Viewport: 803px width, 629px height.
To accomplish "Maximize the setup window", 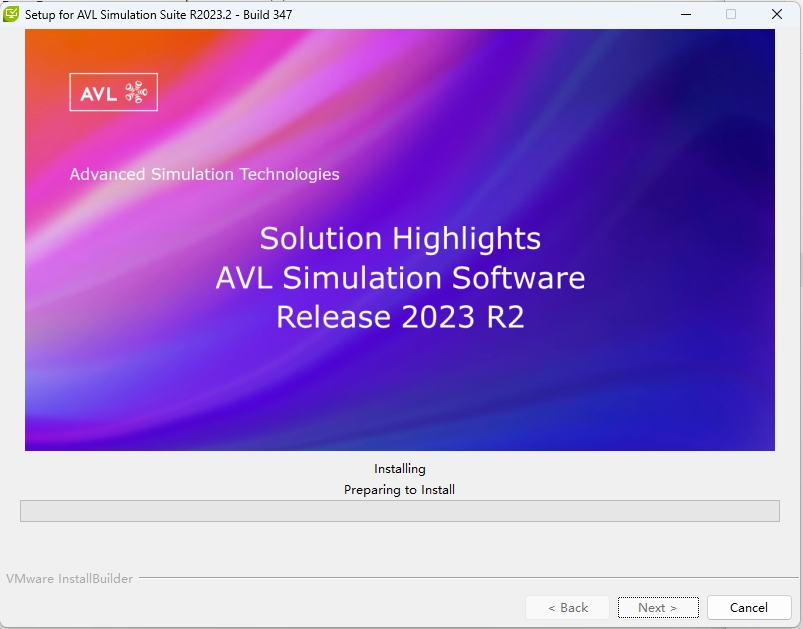I will point(731,15).
